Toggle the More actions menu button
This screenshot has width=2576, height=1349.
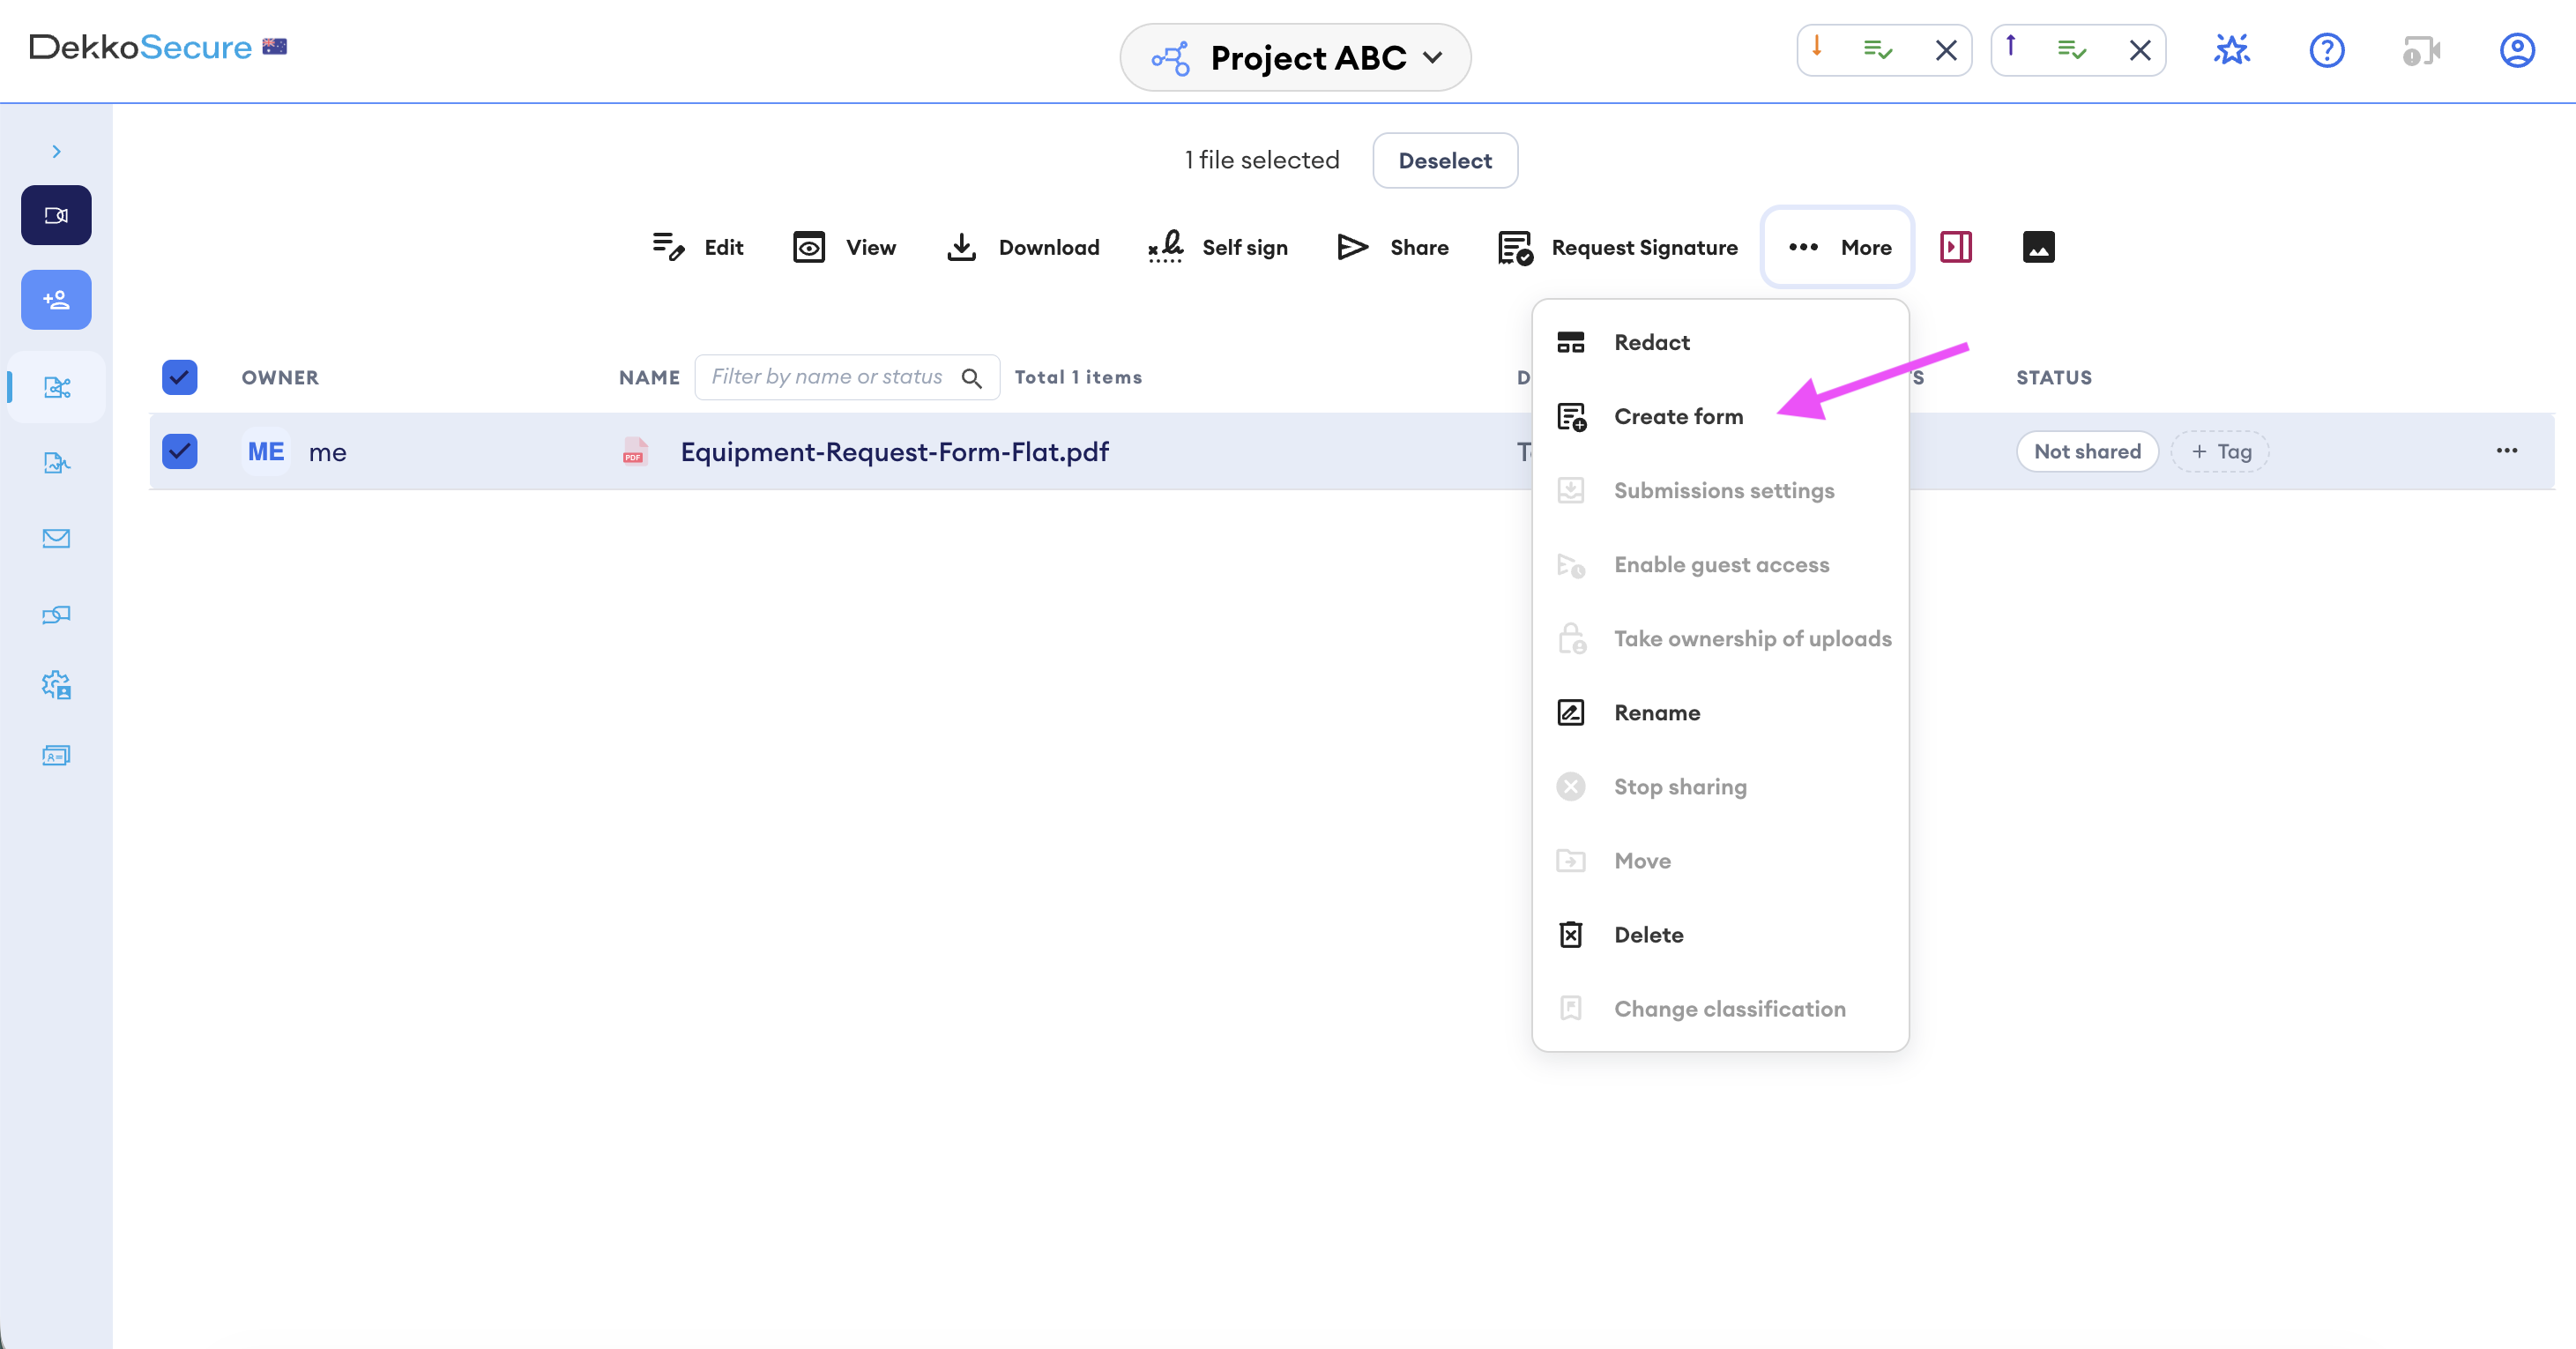coord(1838,247)
